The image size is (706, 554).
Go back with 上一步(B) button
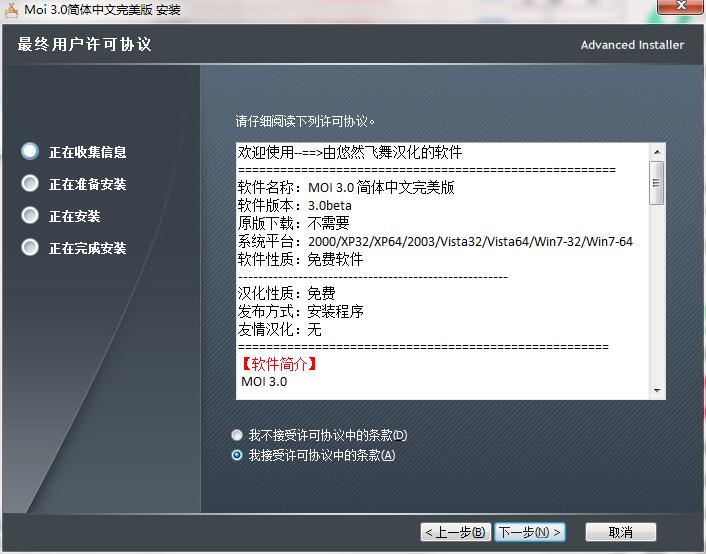tap(456, 532)
